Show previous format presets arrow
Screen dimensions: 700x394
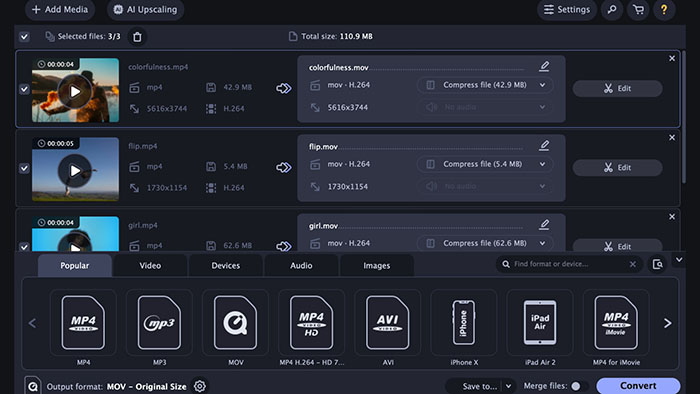click(32, 323)
